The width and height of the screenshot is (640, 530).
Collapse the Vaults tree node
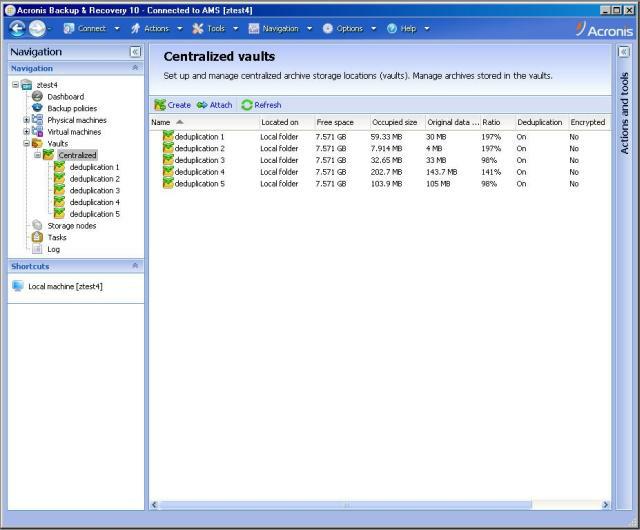(x=26, y=143)
